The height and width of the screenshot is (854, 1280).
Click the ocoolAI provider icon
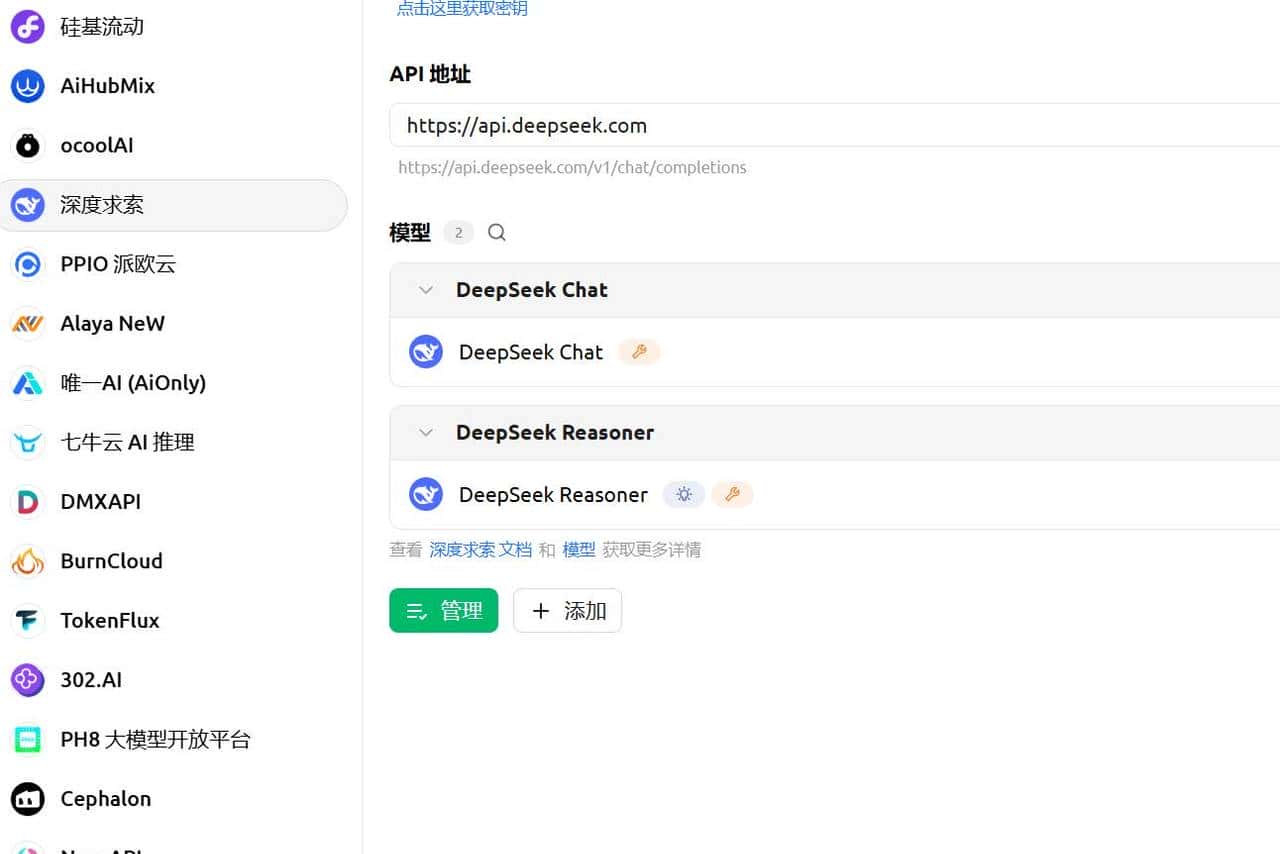(27, 144)
